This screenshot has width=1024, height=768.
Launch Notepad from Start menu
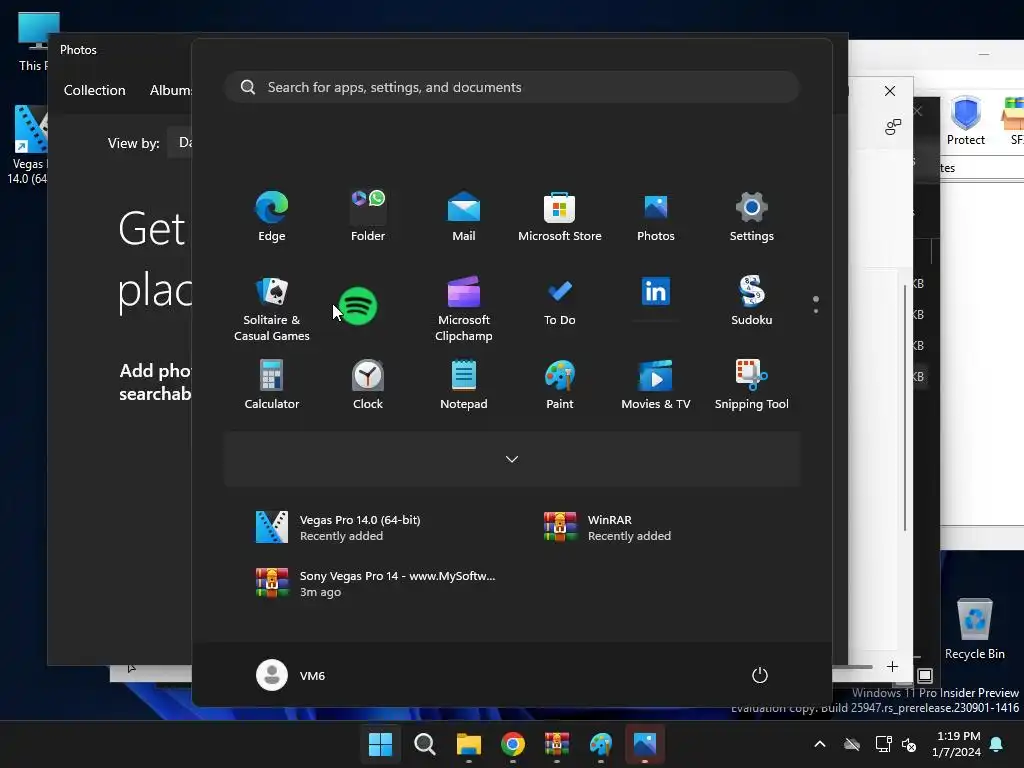click(464, 385)
